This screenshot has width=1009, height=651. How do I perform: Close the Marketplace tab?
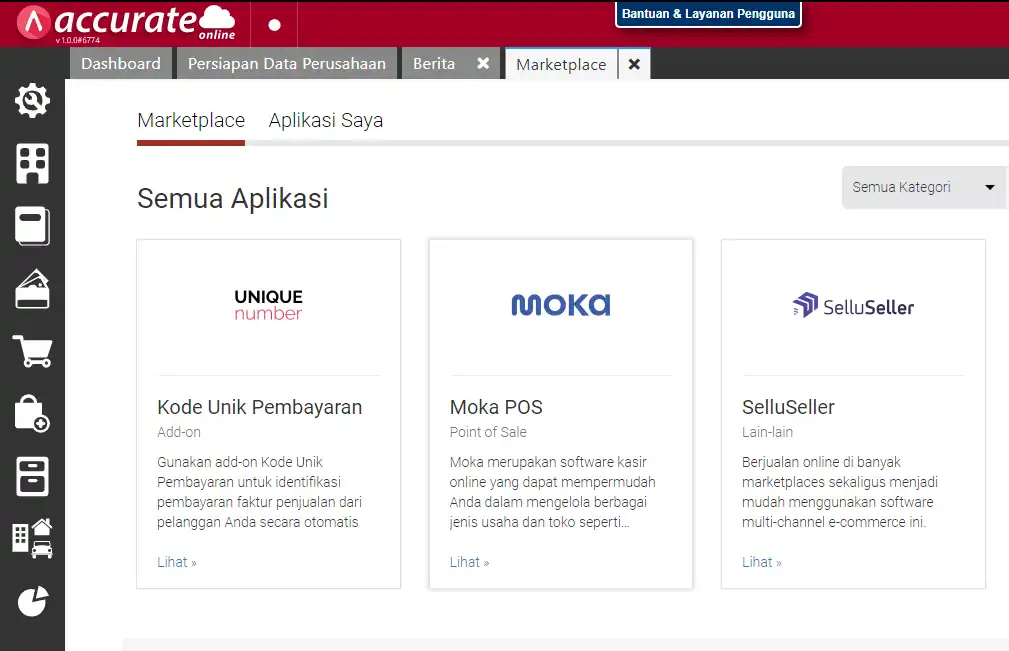(634, 64)
